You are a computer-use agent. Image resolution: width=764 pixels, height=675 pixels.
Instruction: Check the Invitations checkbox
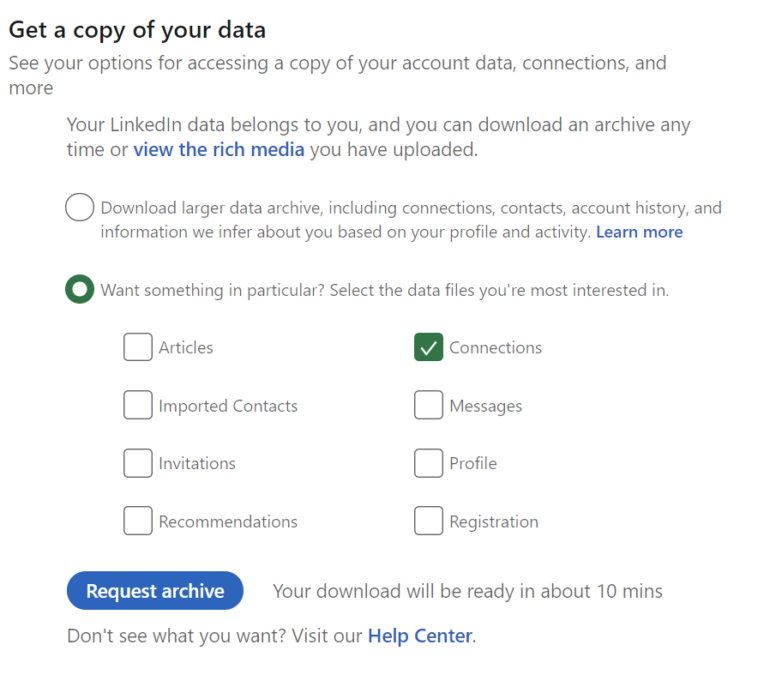click(138, 463)
